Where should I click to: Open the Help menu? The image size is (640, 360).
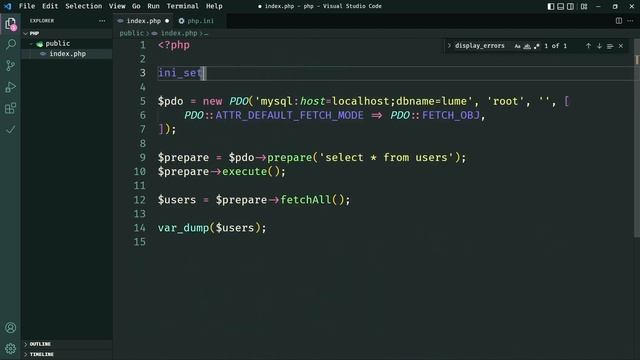tap(214, 6)
